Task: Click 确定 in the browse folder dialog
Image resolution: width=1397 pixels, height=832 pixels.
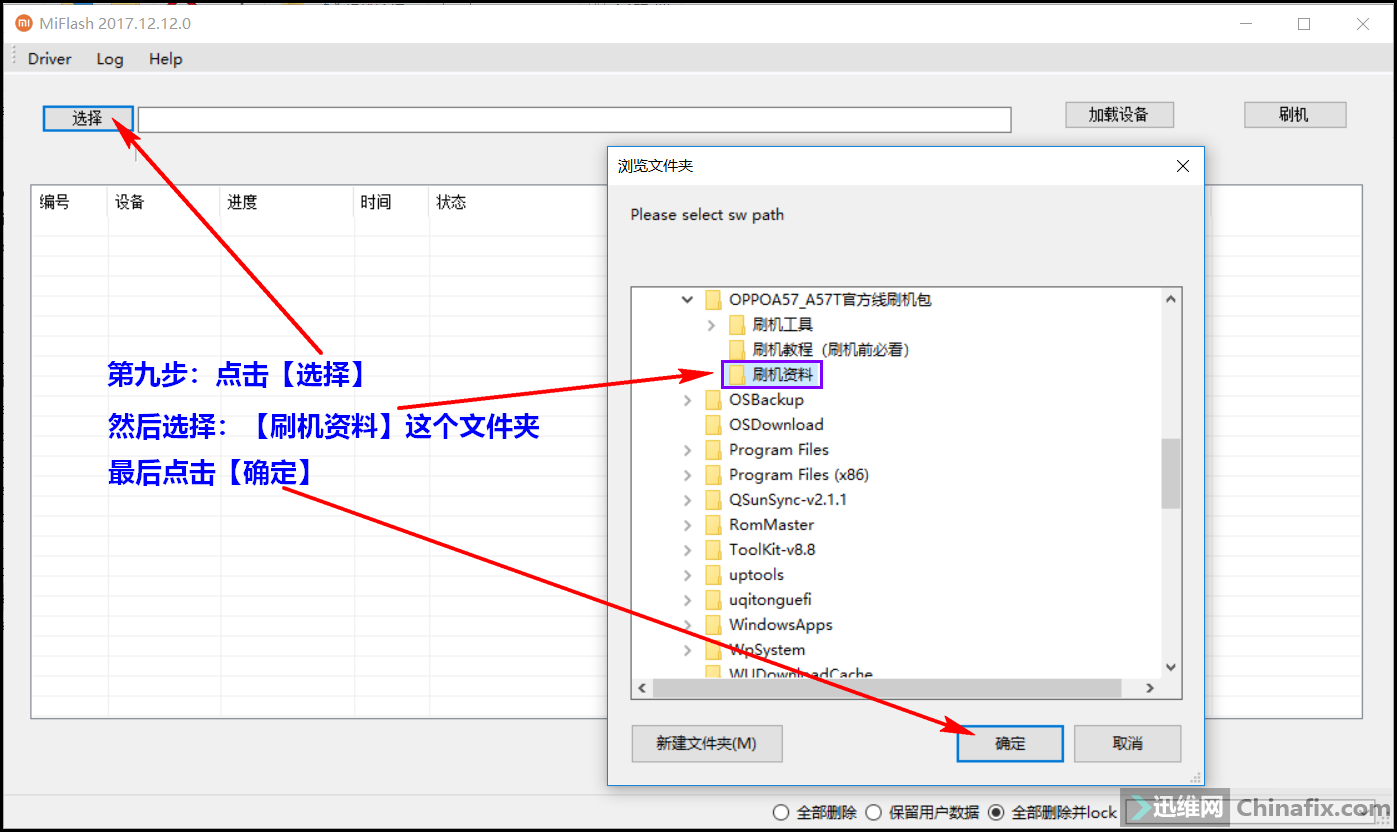Action: (1010, 743)
